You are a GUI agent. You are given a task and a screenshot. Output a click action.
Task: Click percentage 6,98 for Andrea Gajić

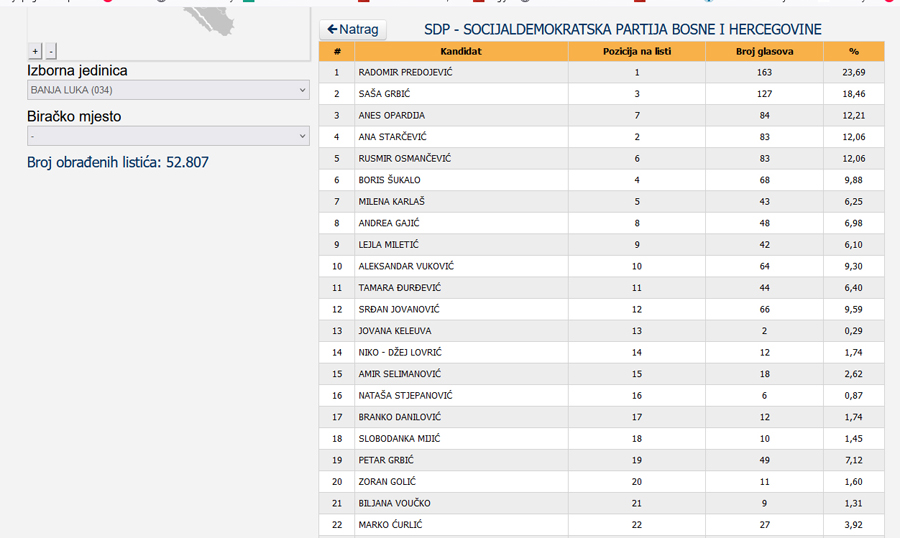tap(854, 223)
